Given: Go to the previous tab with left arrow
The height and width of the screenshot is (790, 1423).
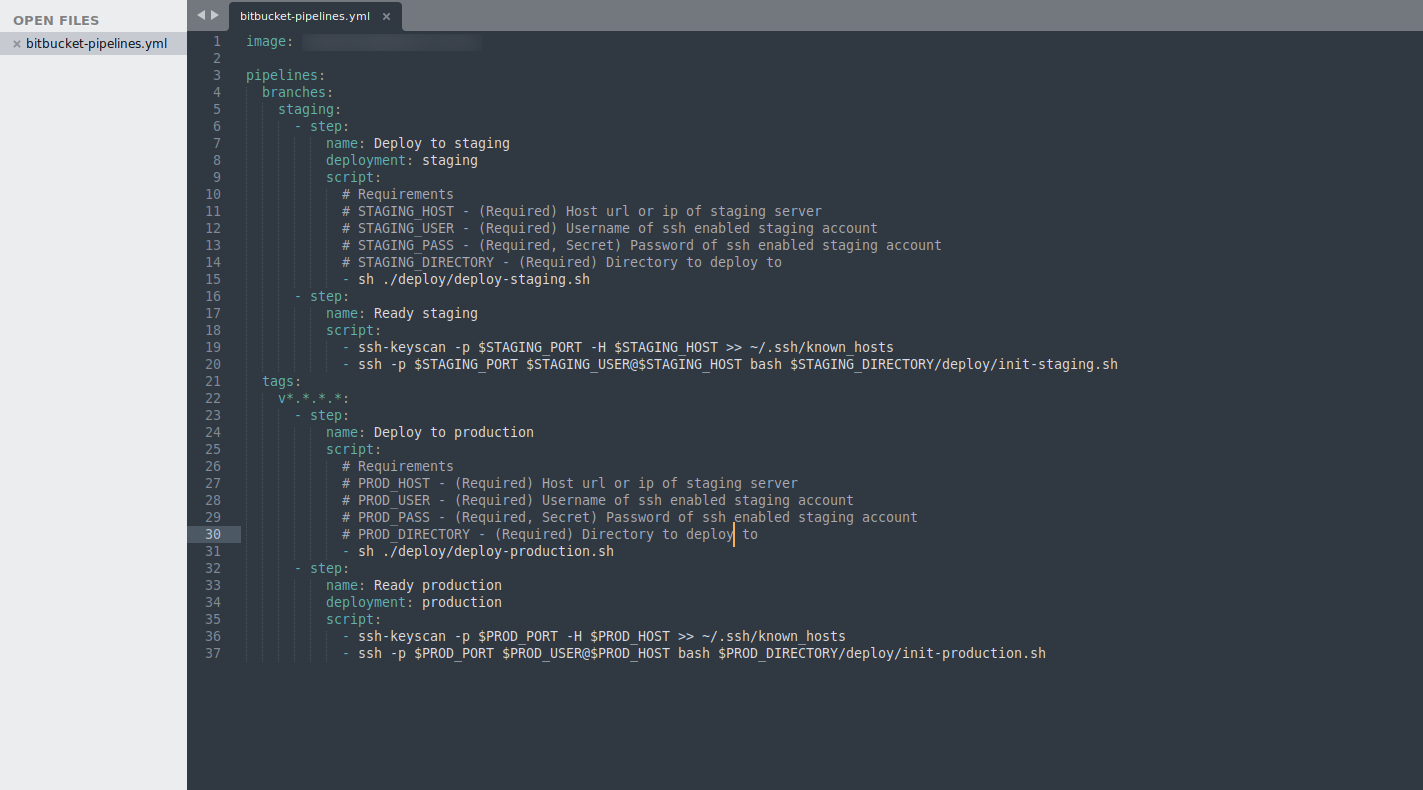Looking at the screenshot, I should (x=201, y=15).
